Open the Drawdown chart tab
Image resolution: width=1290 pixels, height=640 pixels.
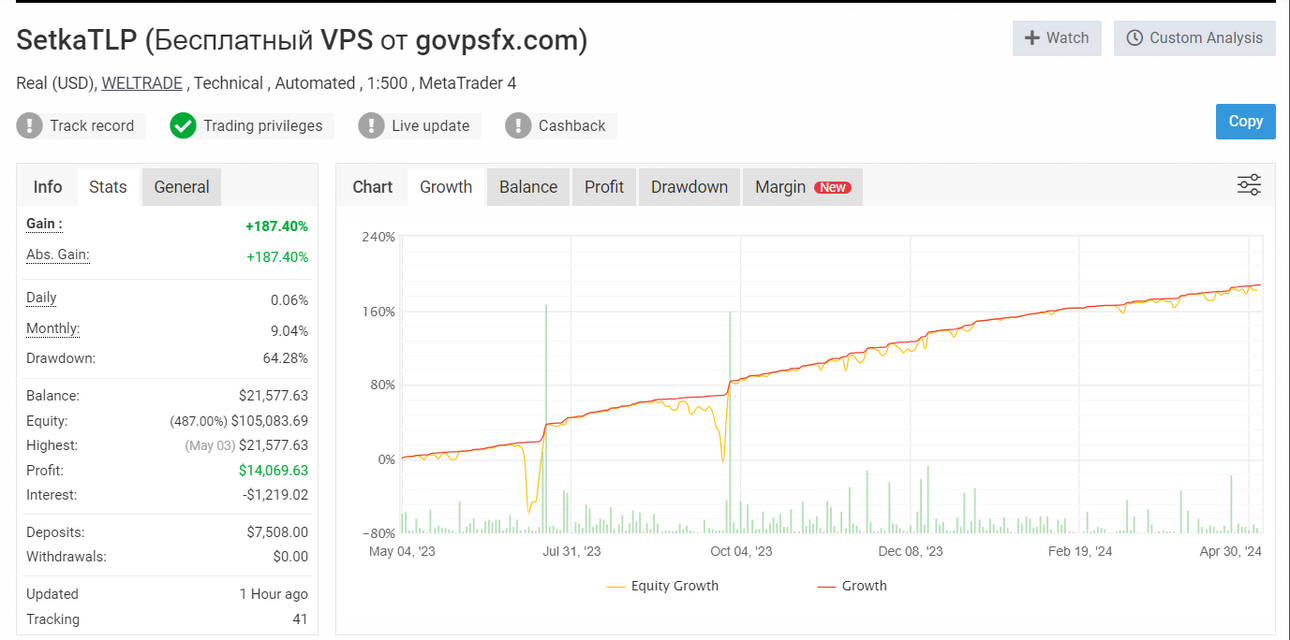coord(689,187)
